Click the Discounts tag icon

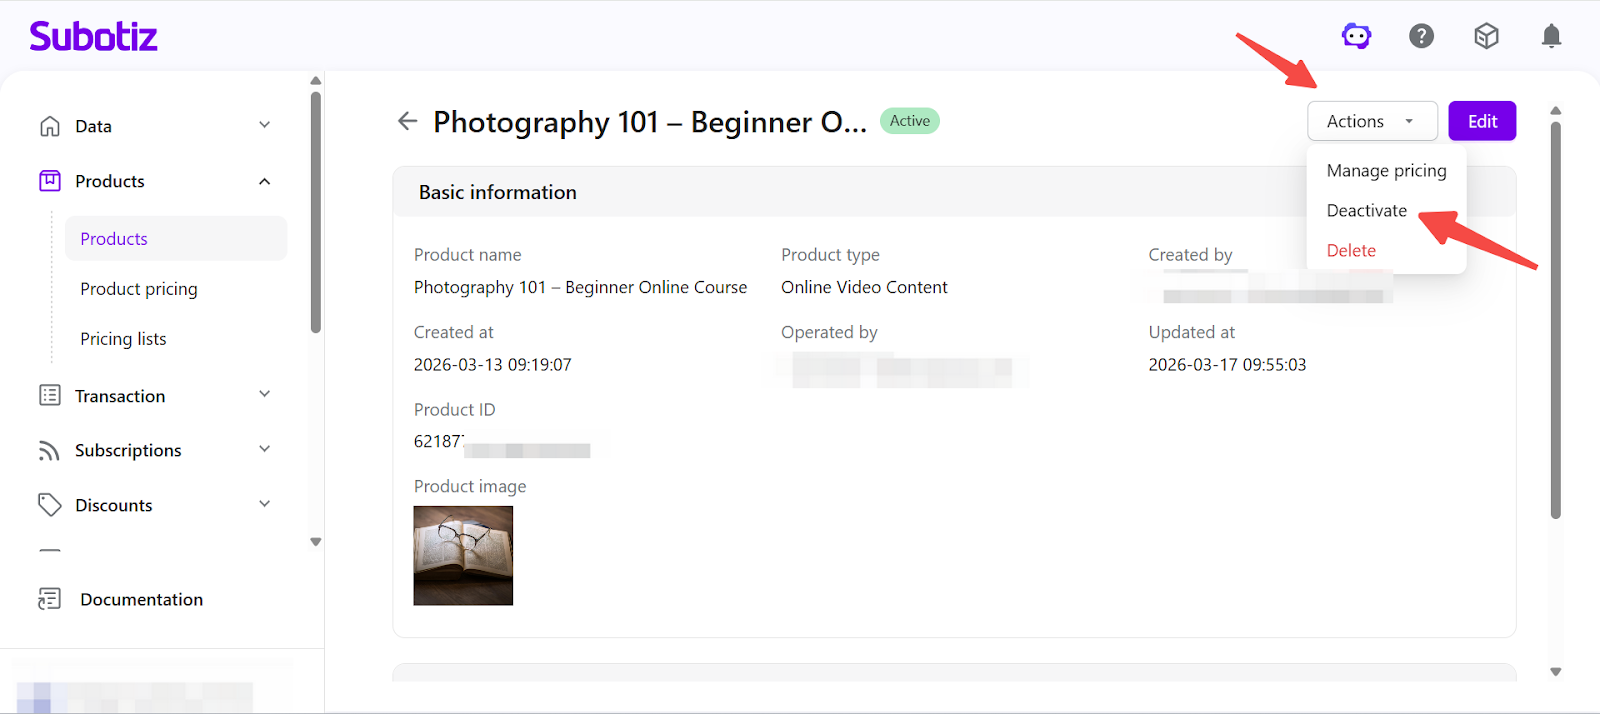[50, 505]
